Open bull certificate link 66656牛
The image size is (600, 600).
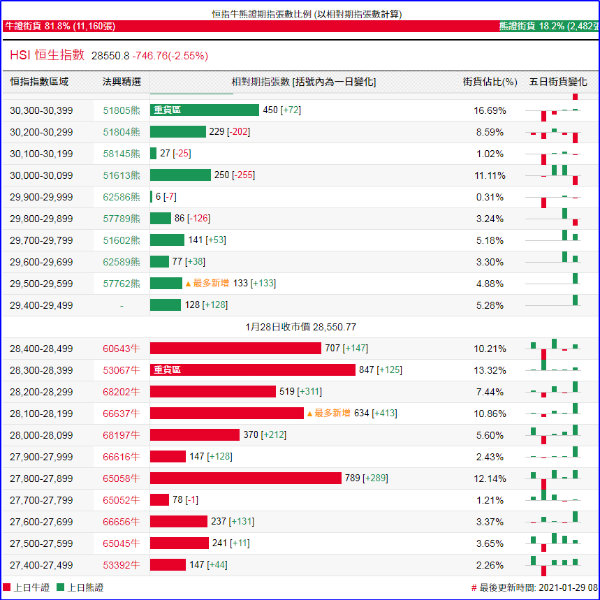pyautogui.click(x=121, y=522)
